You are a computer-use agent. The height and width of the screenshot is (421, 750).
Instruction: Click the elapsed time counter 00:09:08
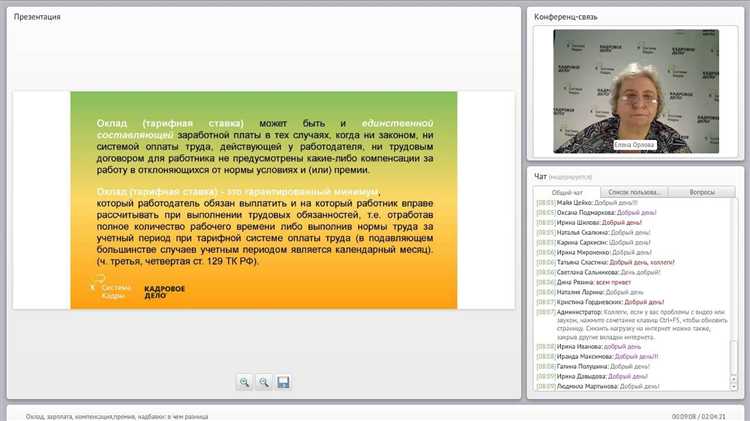pyautogui.click(x=685, y=415)
